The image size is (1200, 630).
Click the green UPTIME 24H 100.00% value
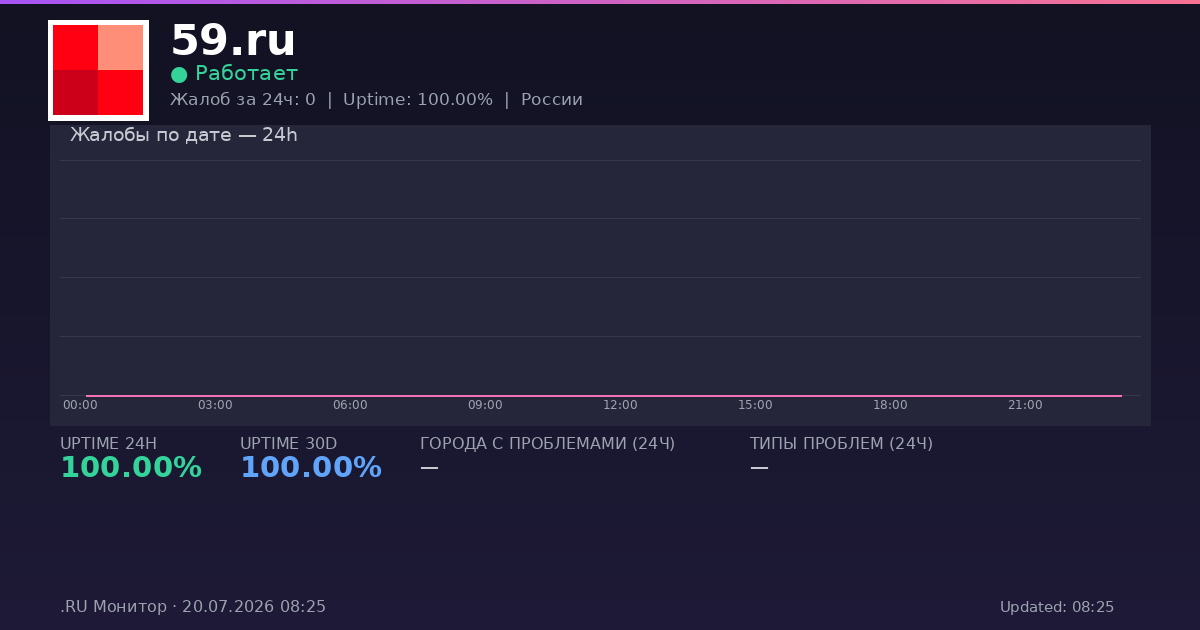point(131,468)
